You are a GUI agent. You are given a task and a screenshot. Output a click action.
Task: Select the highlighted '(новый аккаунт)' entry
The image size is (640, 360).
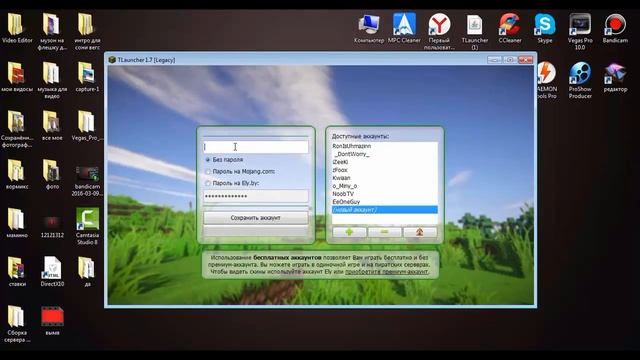click(x=384, y=210)
